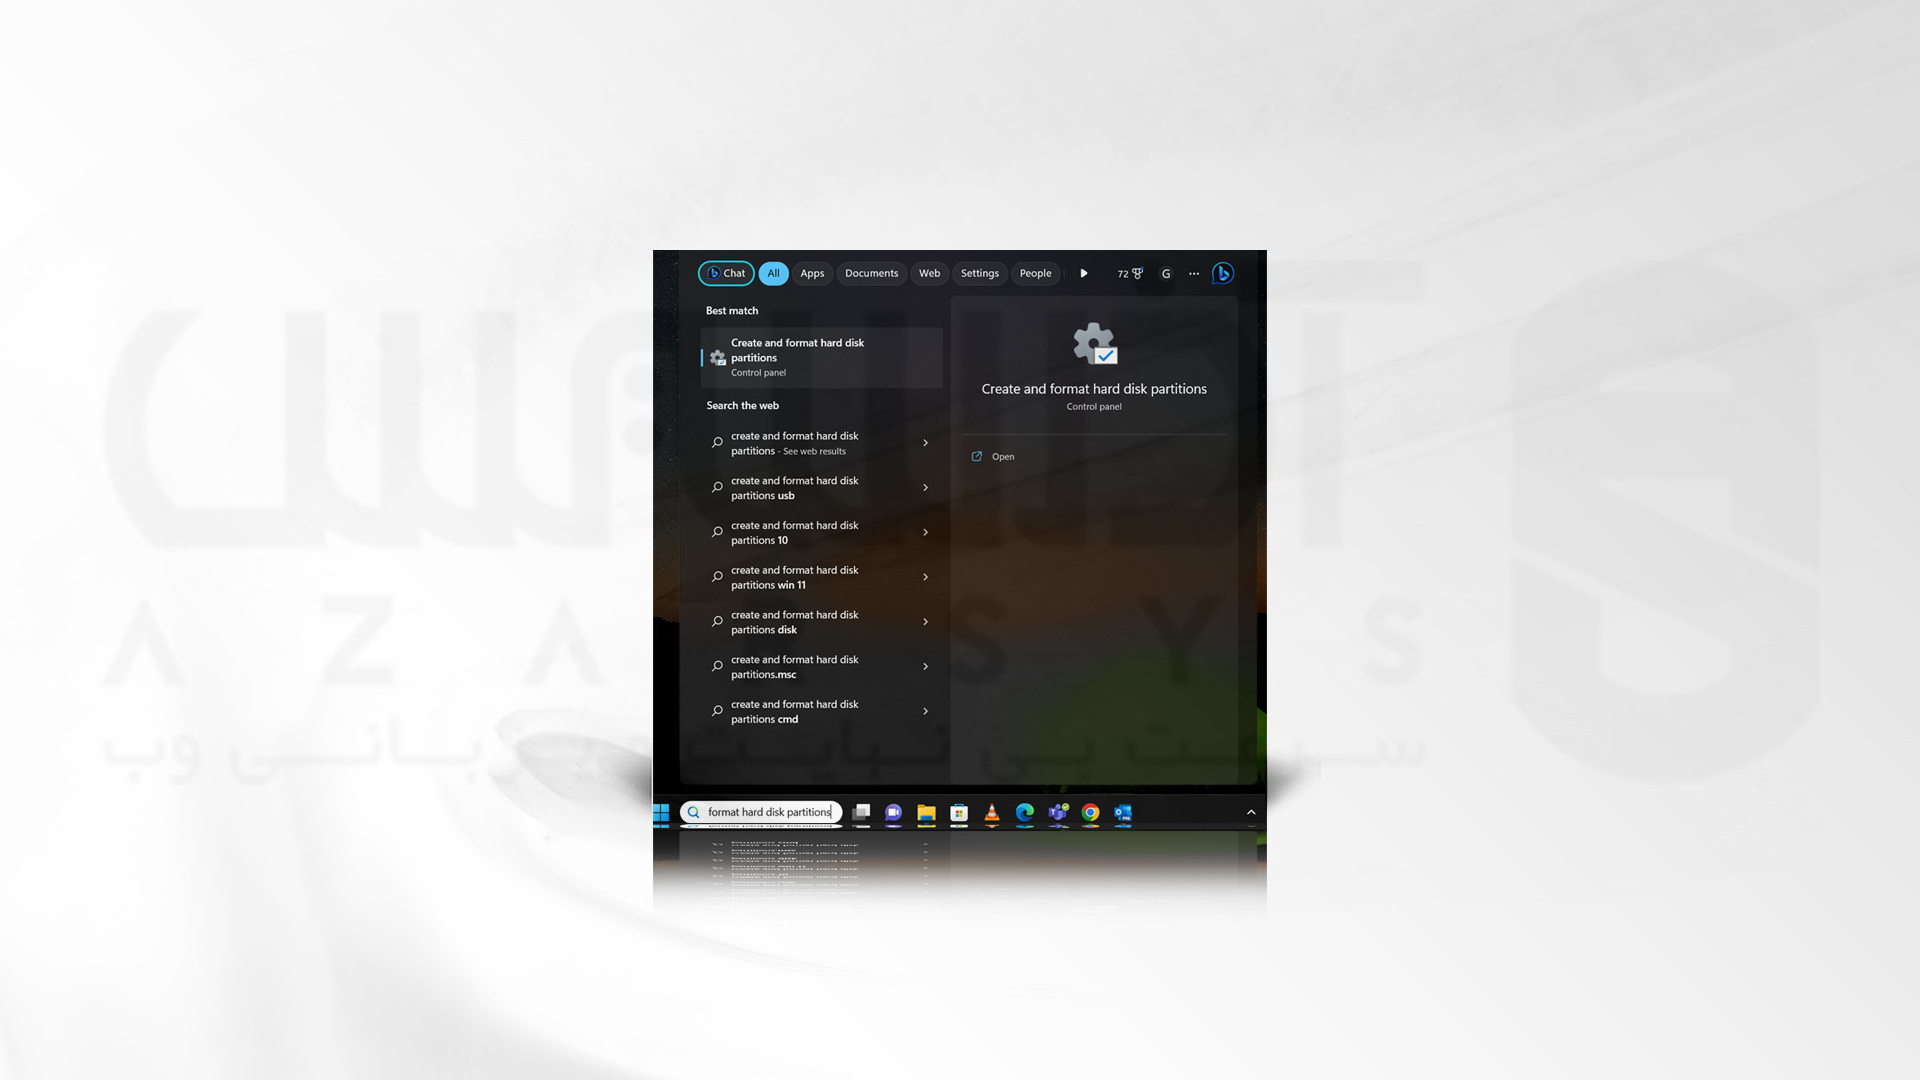1920x1080 pixels.
Task: Open the Documents search filter
Action: point(872,273)
